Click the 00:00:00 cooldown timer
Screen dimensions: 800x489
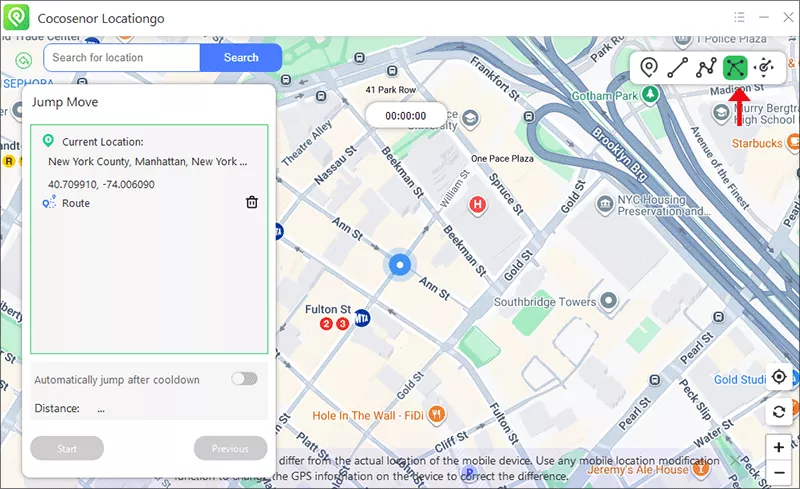(x=406, y=116)
